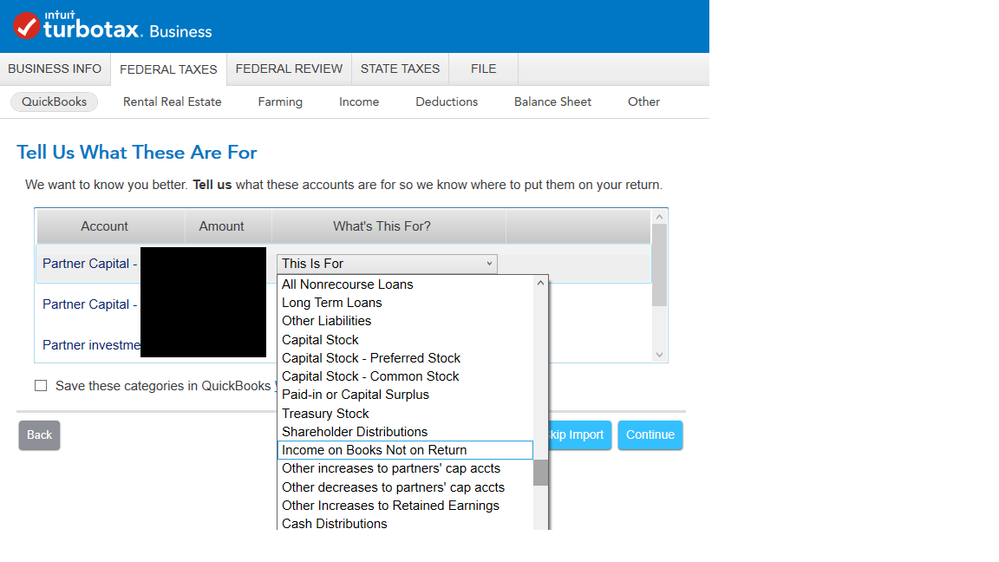Choose Long Term Loans option
The width and height of the screenshot is (999, 562).
tap(405, 303)
